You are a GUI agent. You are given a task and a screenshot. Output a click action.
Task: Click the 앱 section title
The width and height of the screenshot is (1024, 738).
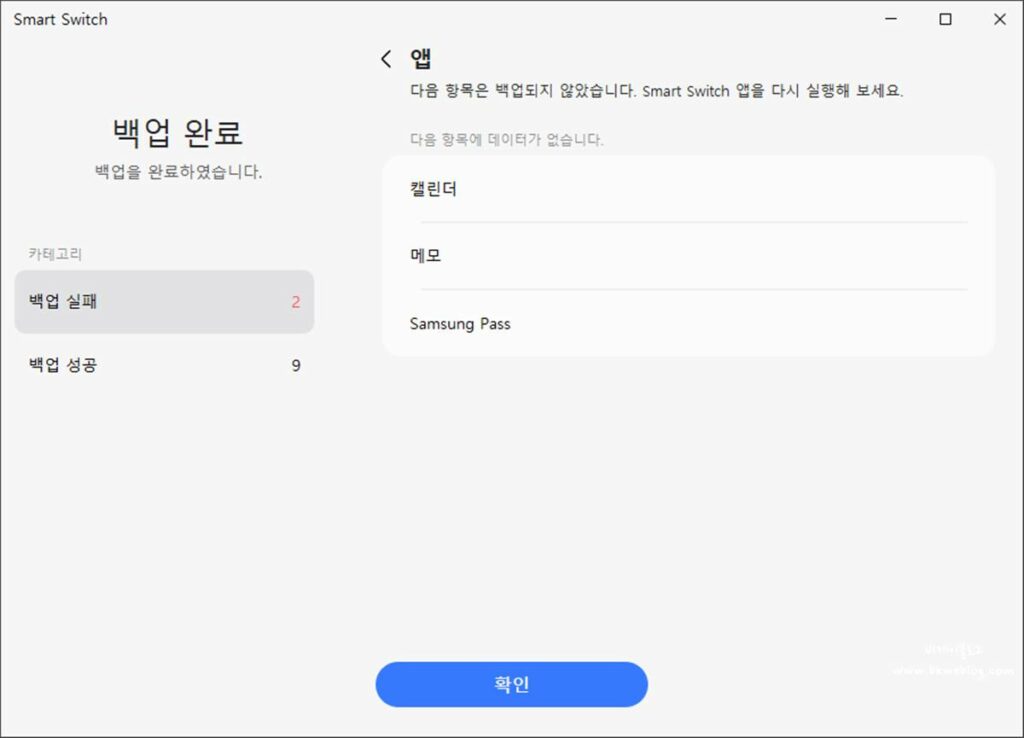pos(421,59)
